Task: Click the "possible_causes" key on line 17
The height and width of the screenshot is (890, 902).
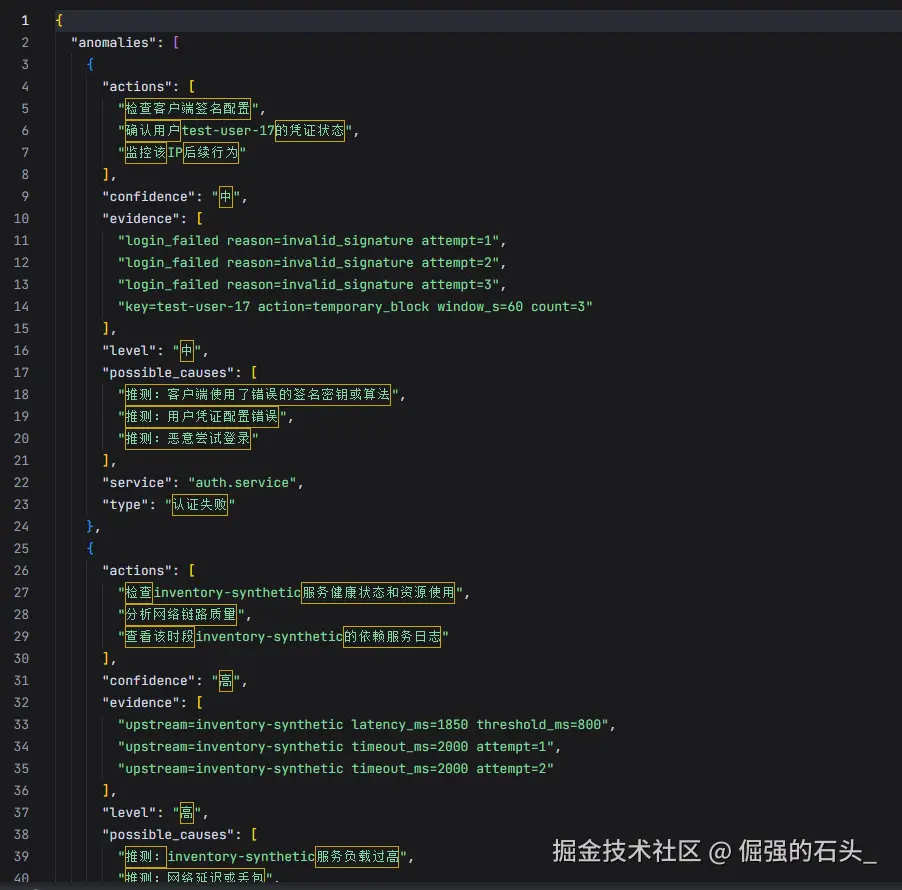Action: point(168,373)
